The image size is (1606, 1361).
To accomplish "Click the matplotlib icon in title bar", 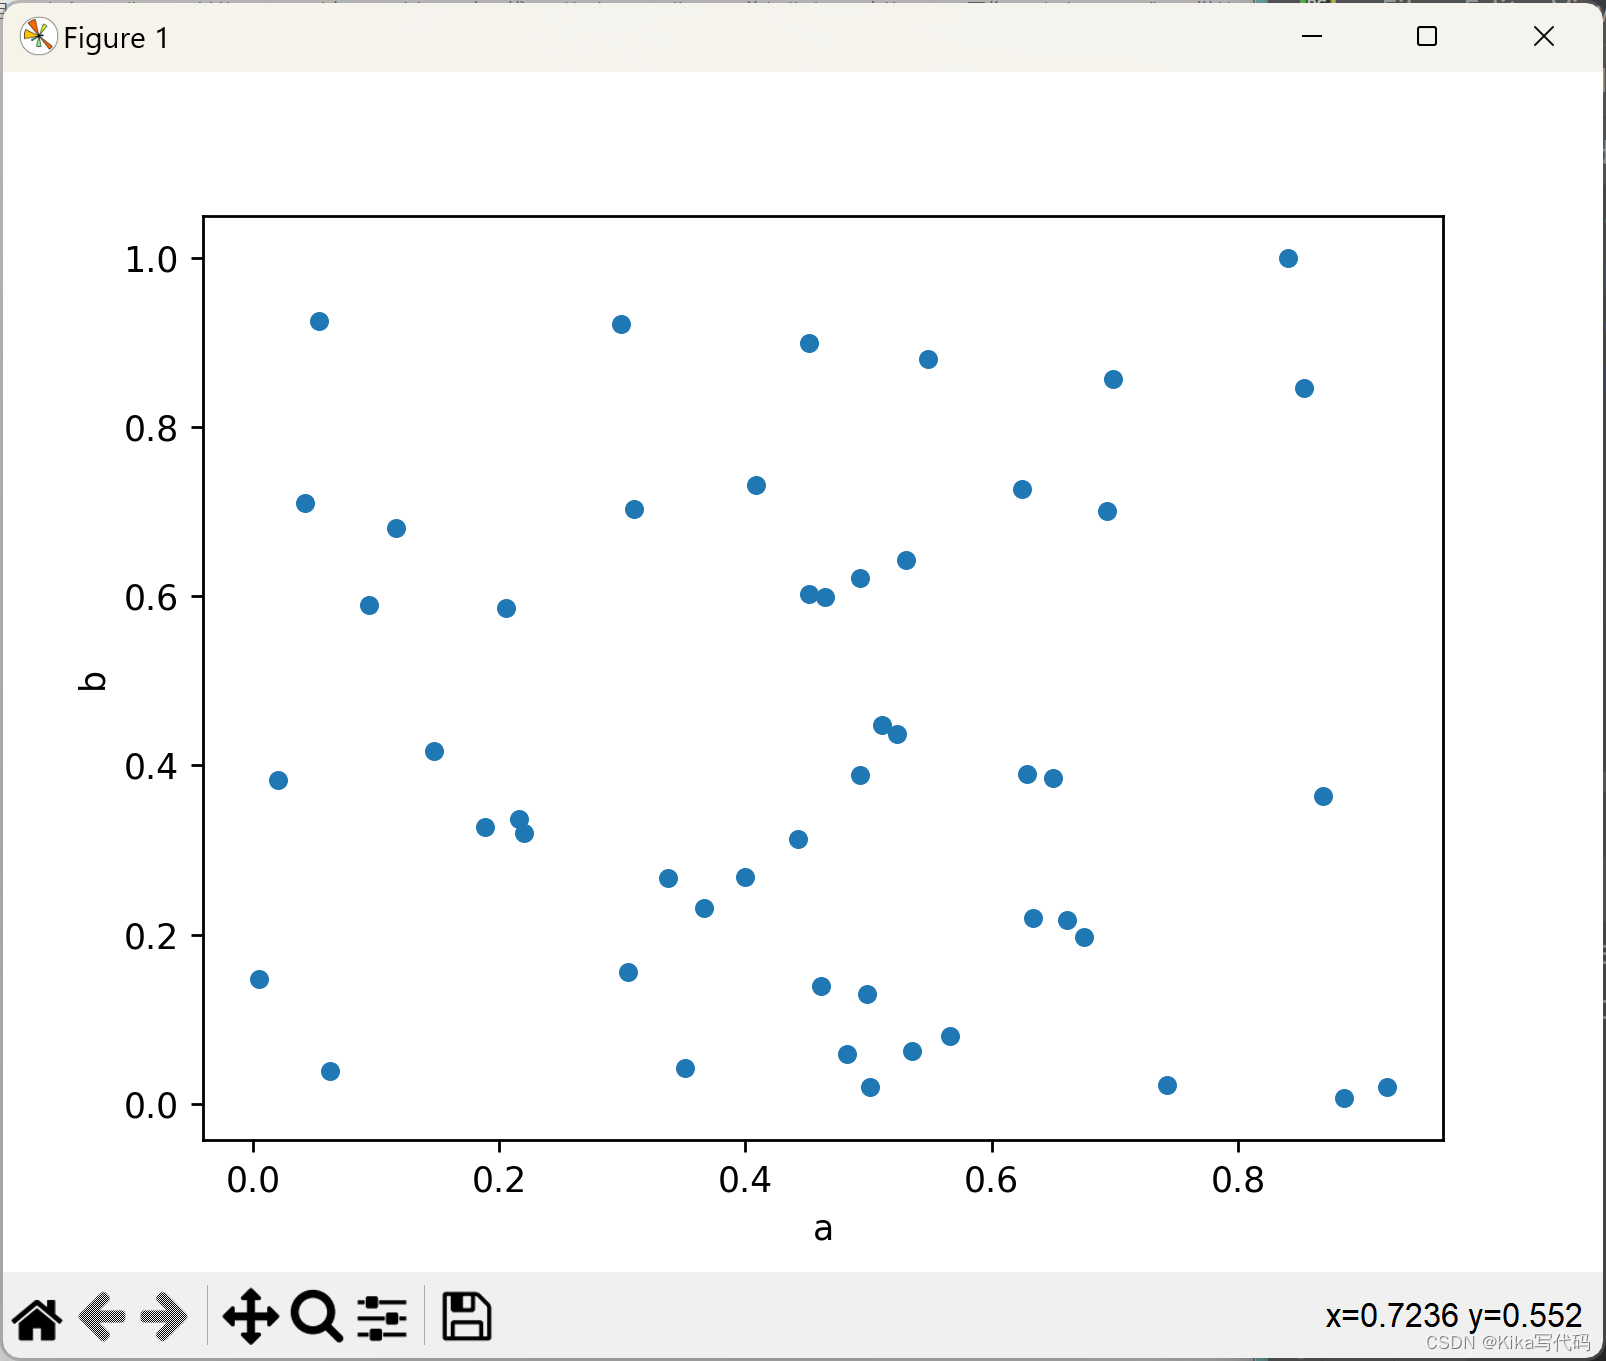I will (38, 37).
